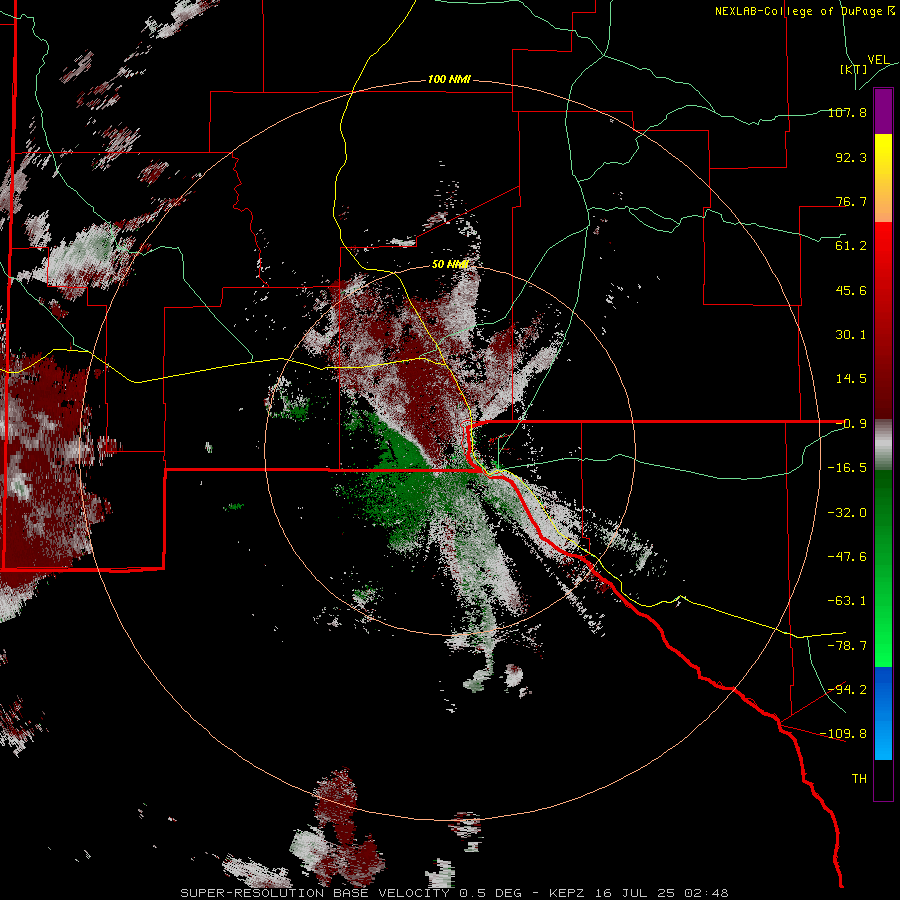Click the [KT] units label
The width and height of the screenshot is (900, 900).
pos(854,69)
